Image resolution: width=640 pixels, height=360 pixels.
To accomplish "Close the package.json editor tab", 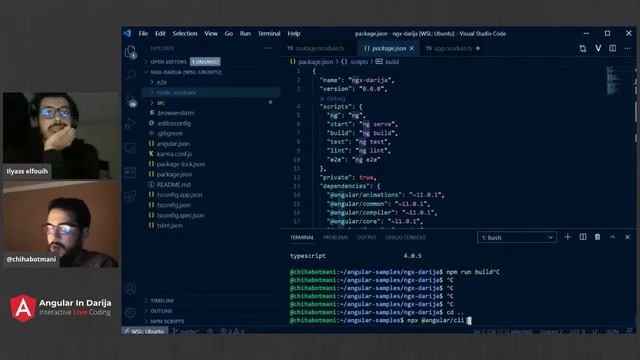I will click(x=412, y=49).
